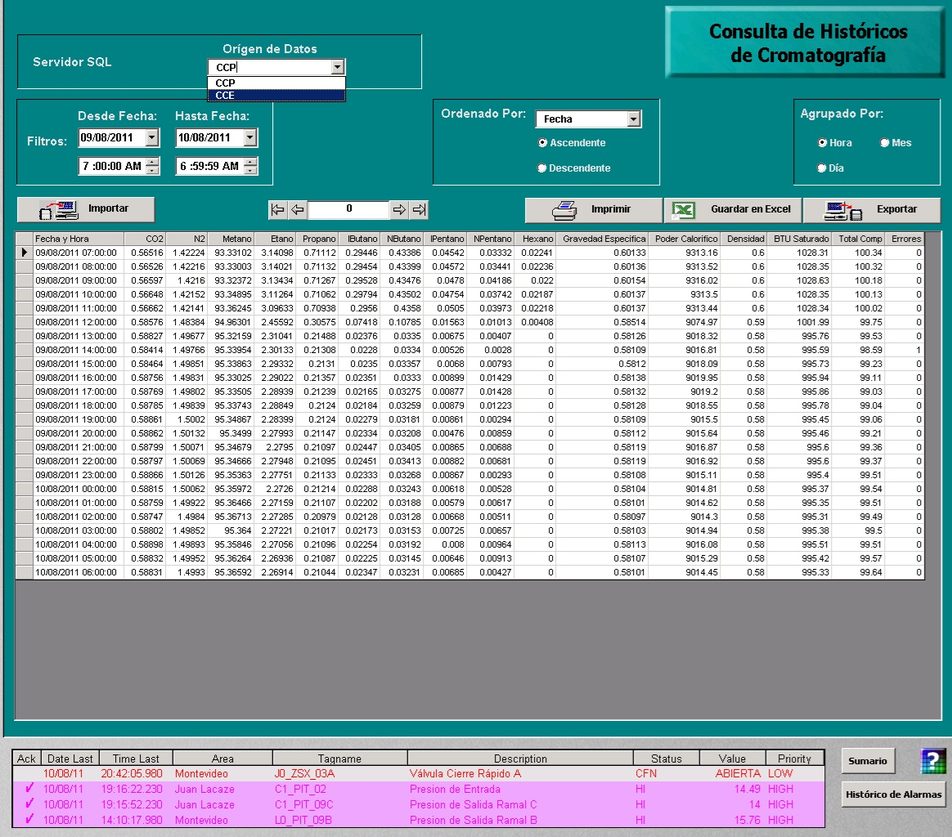Click alarm description Presion de Entrada
The height and width of the screenshot is (837, 952).
[x=455, y=788]
